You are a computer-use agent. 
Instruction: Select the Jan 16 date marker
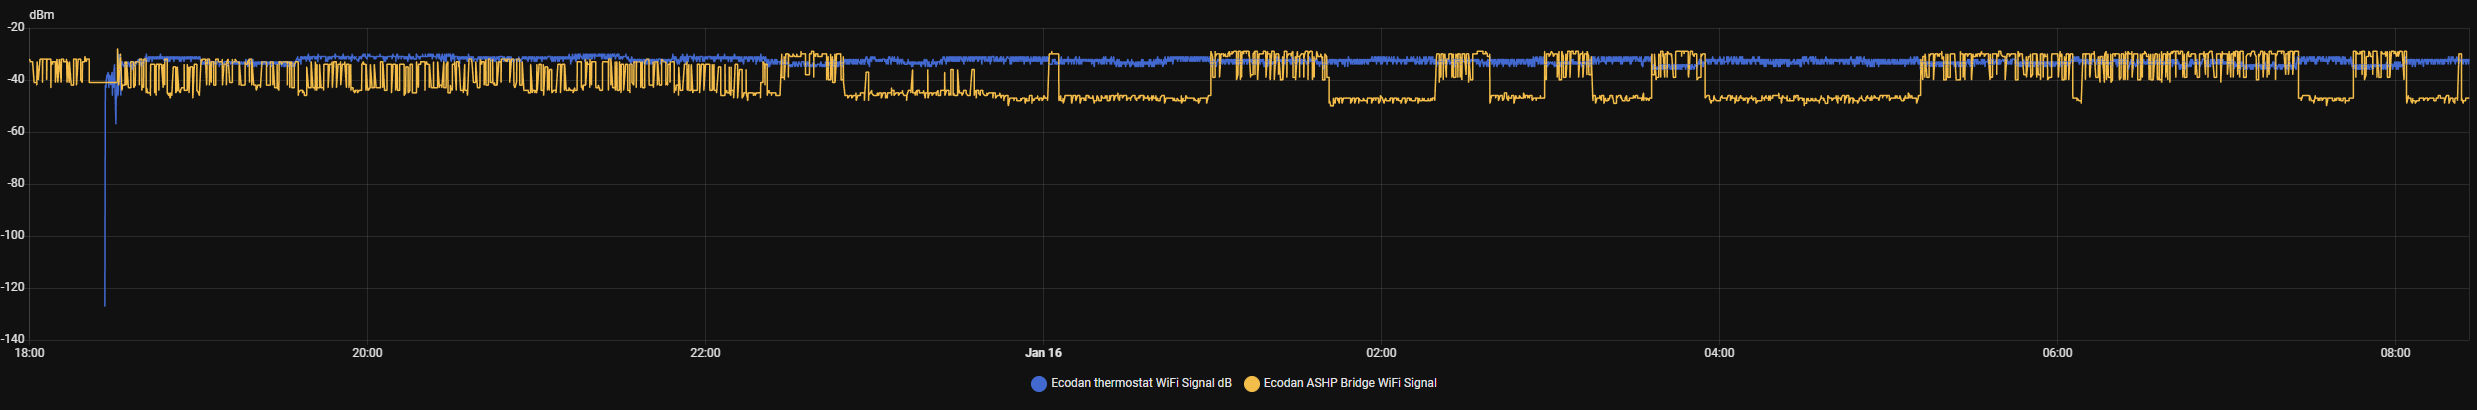click(x=1043, y=353)
